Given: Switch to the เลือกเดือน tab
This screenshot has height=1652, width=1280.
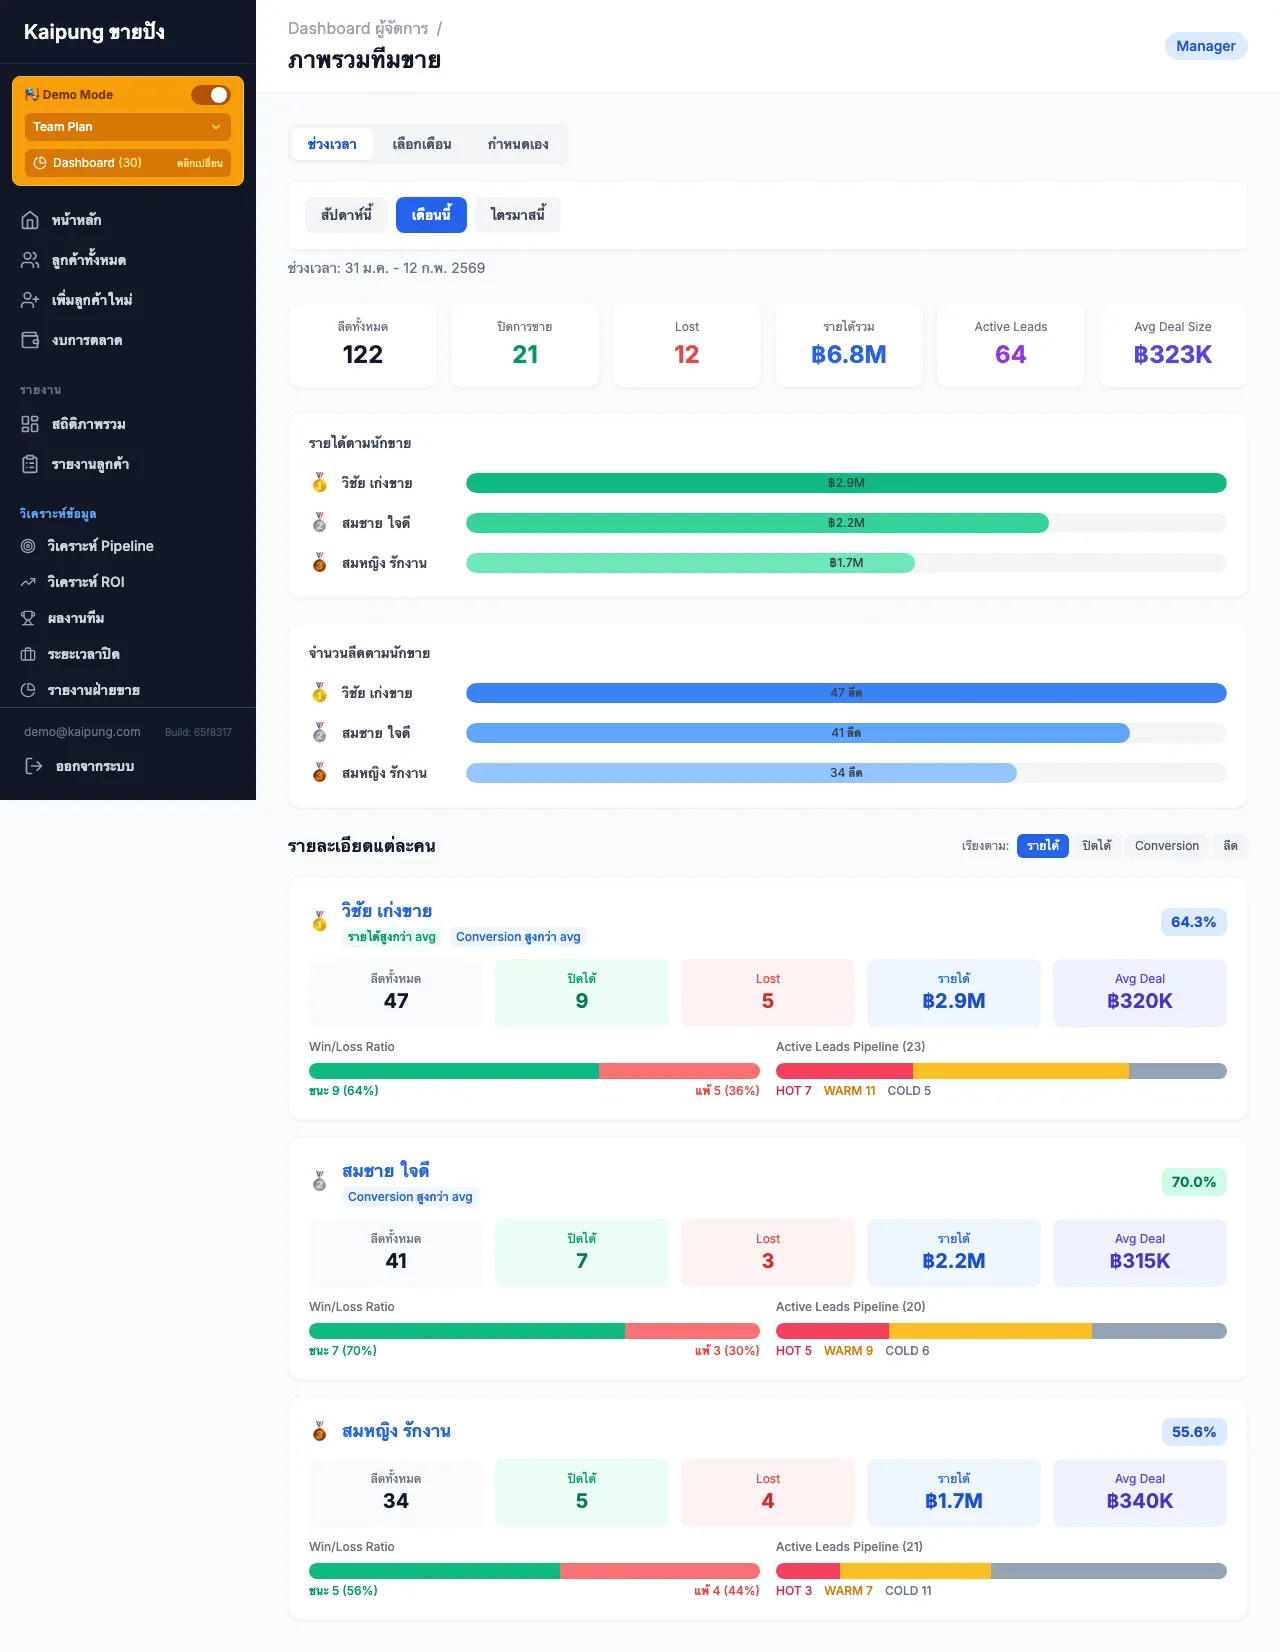Looking at the screenshot, I should pos(421,144).
